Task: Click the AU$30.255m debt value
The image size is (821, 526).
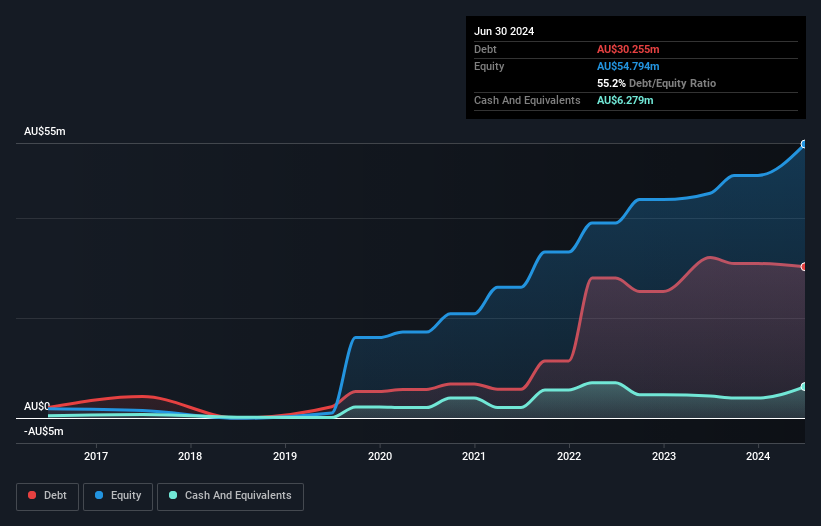Action: (x=628, y=49)
